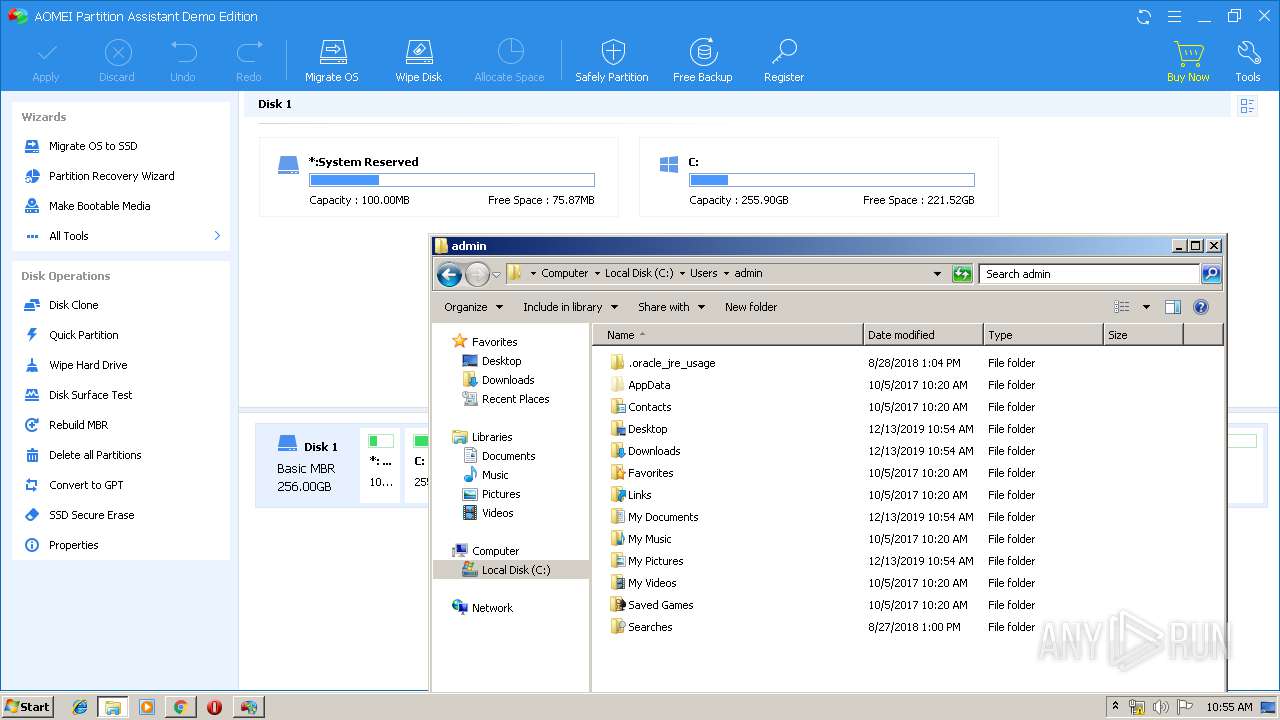Image resolution: width=1280 pixels, height=720 pixels.
Task: Select Wipe Hard Drive operation
Action: (88, 365)
